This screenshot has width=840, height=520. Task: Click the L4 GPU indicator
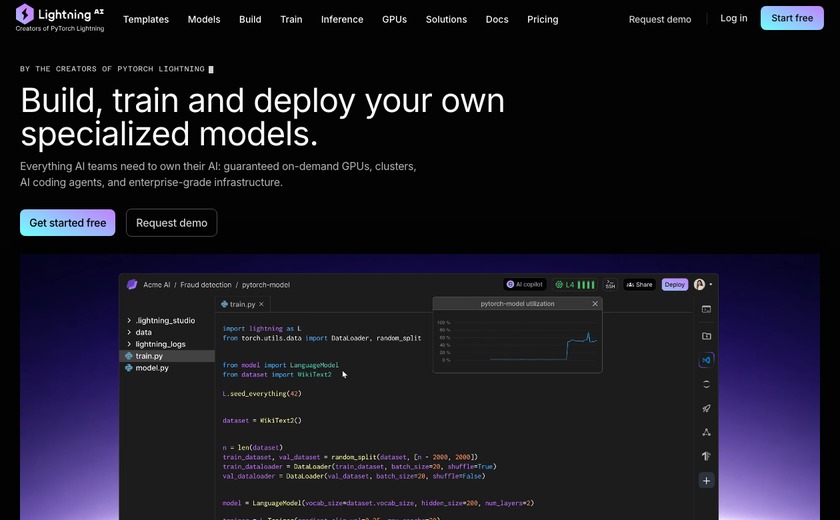[575, 284]
